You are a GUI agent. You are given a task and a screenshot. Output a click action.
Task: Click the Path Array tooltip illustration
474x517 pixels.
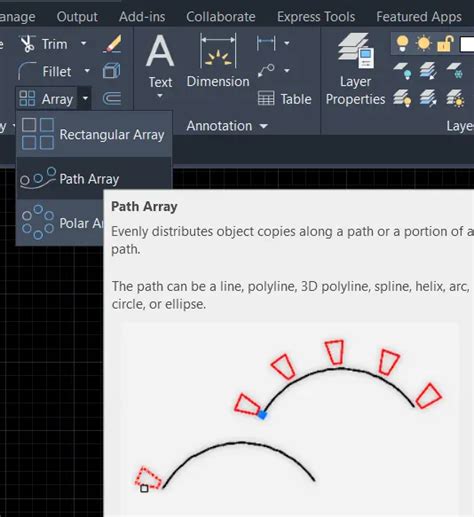point(290,418)
